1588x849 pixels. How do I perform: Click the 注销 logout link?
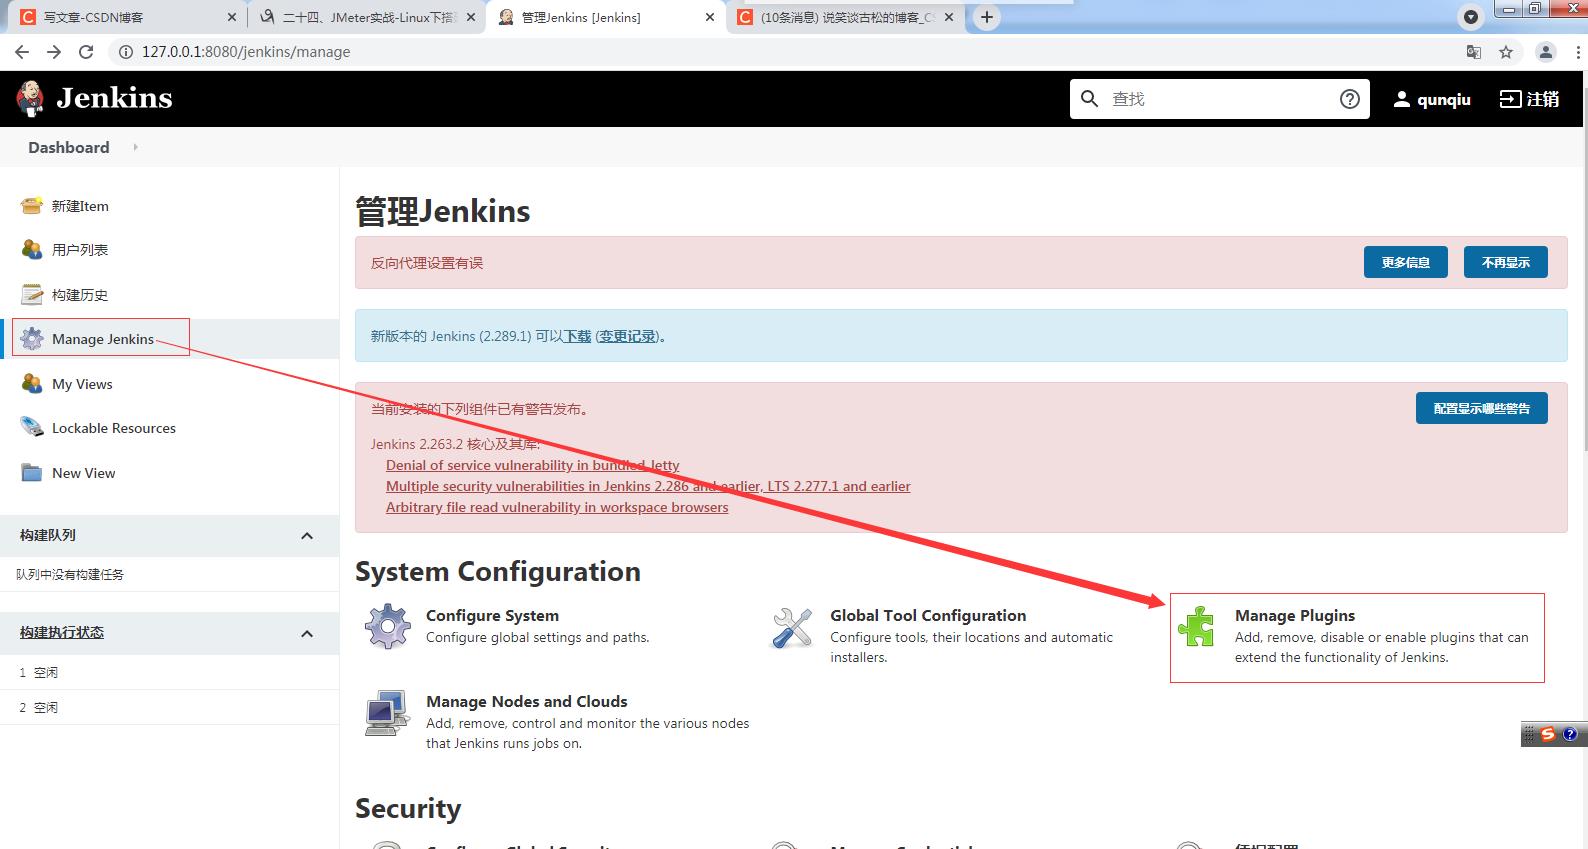(x=1530, y=99)
